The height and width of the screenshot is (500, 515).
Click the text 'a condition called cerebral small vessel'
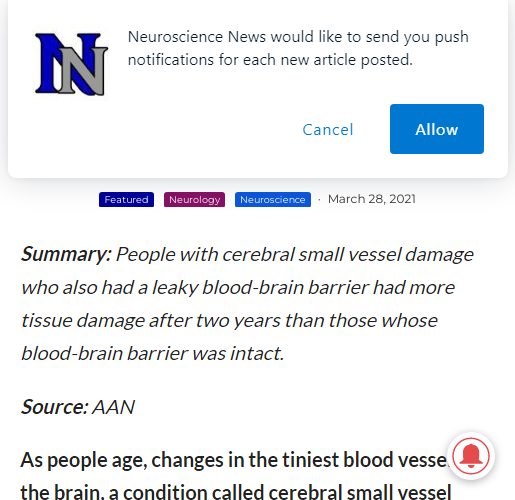click(x=280, y=493)
